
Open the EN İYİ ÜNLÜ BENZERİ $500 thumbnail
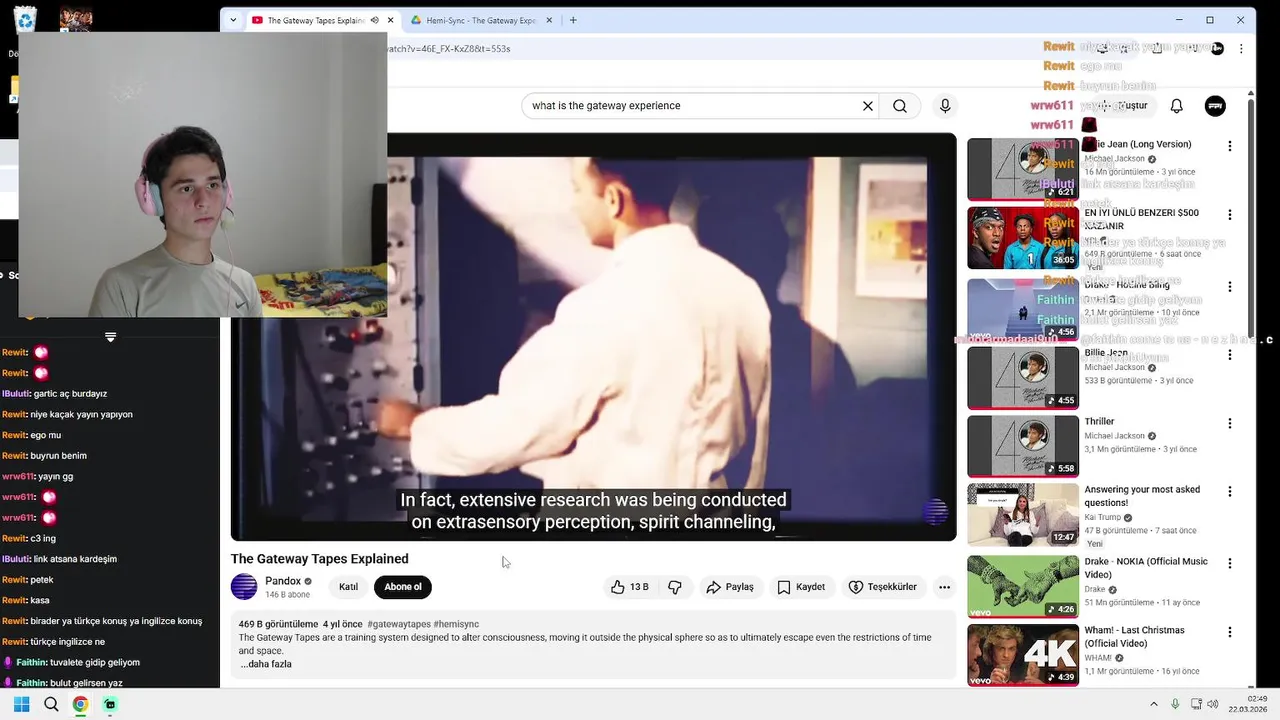click(1023, 238)
